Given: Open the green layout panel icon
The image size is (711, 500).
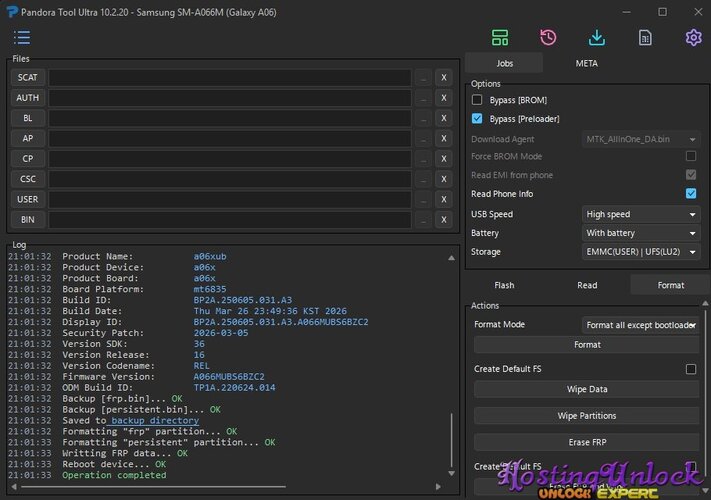Looking at the screenshot, I should (x=500, y=38).
